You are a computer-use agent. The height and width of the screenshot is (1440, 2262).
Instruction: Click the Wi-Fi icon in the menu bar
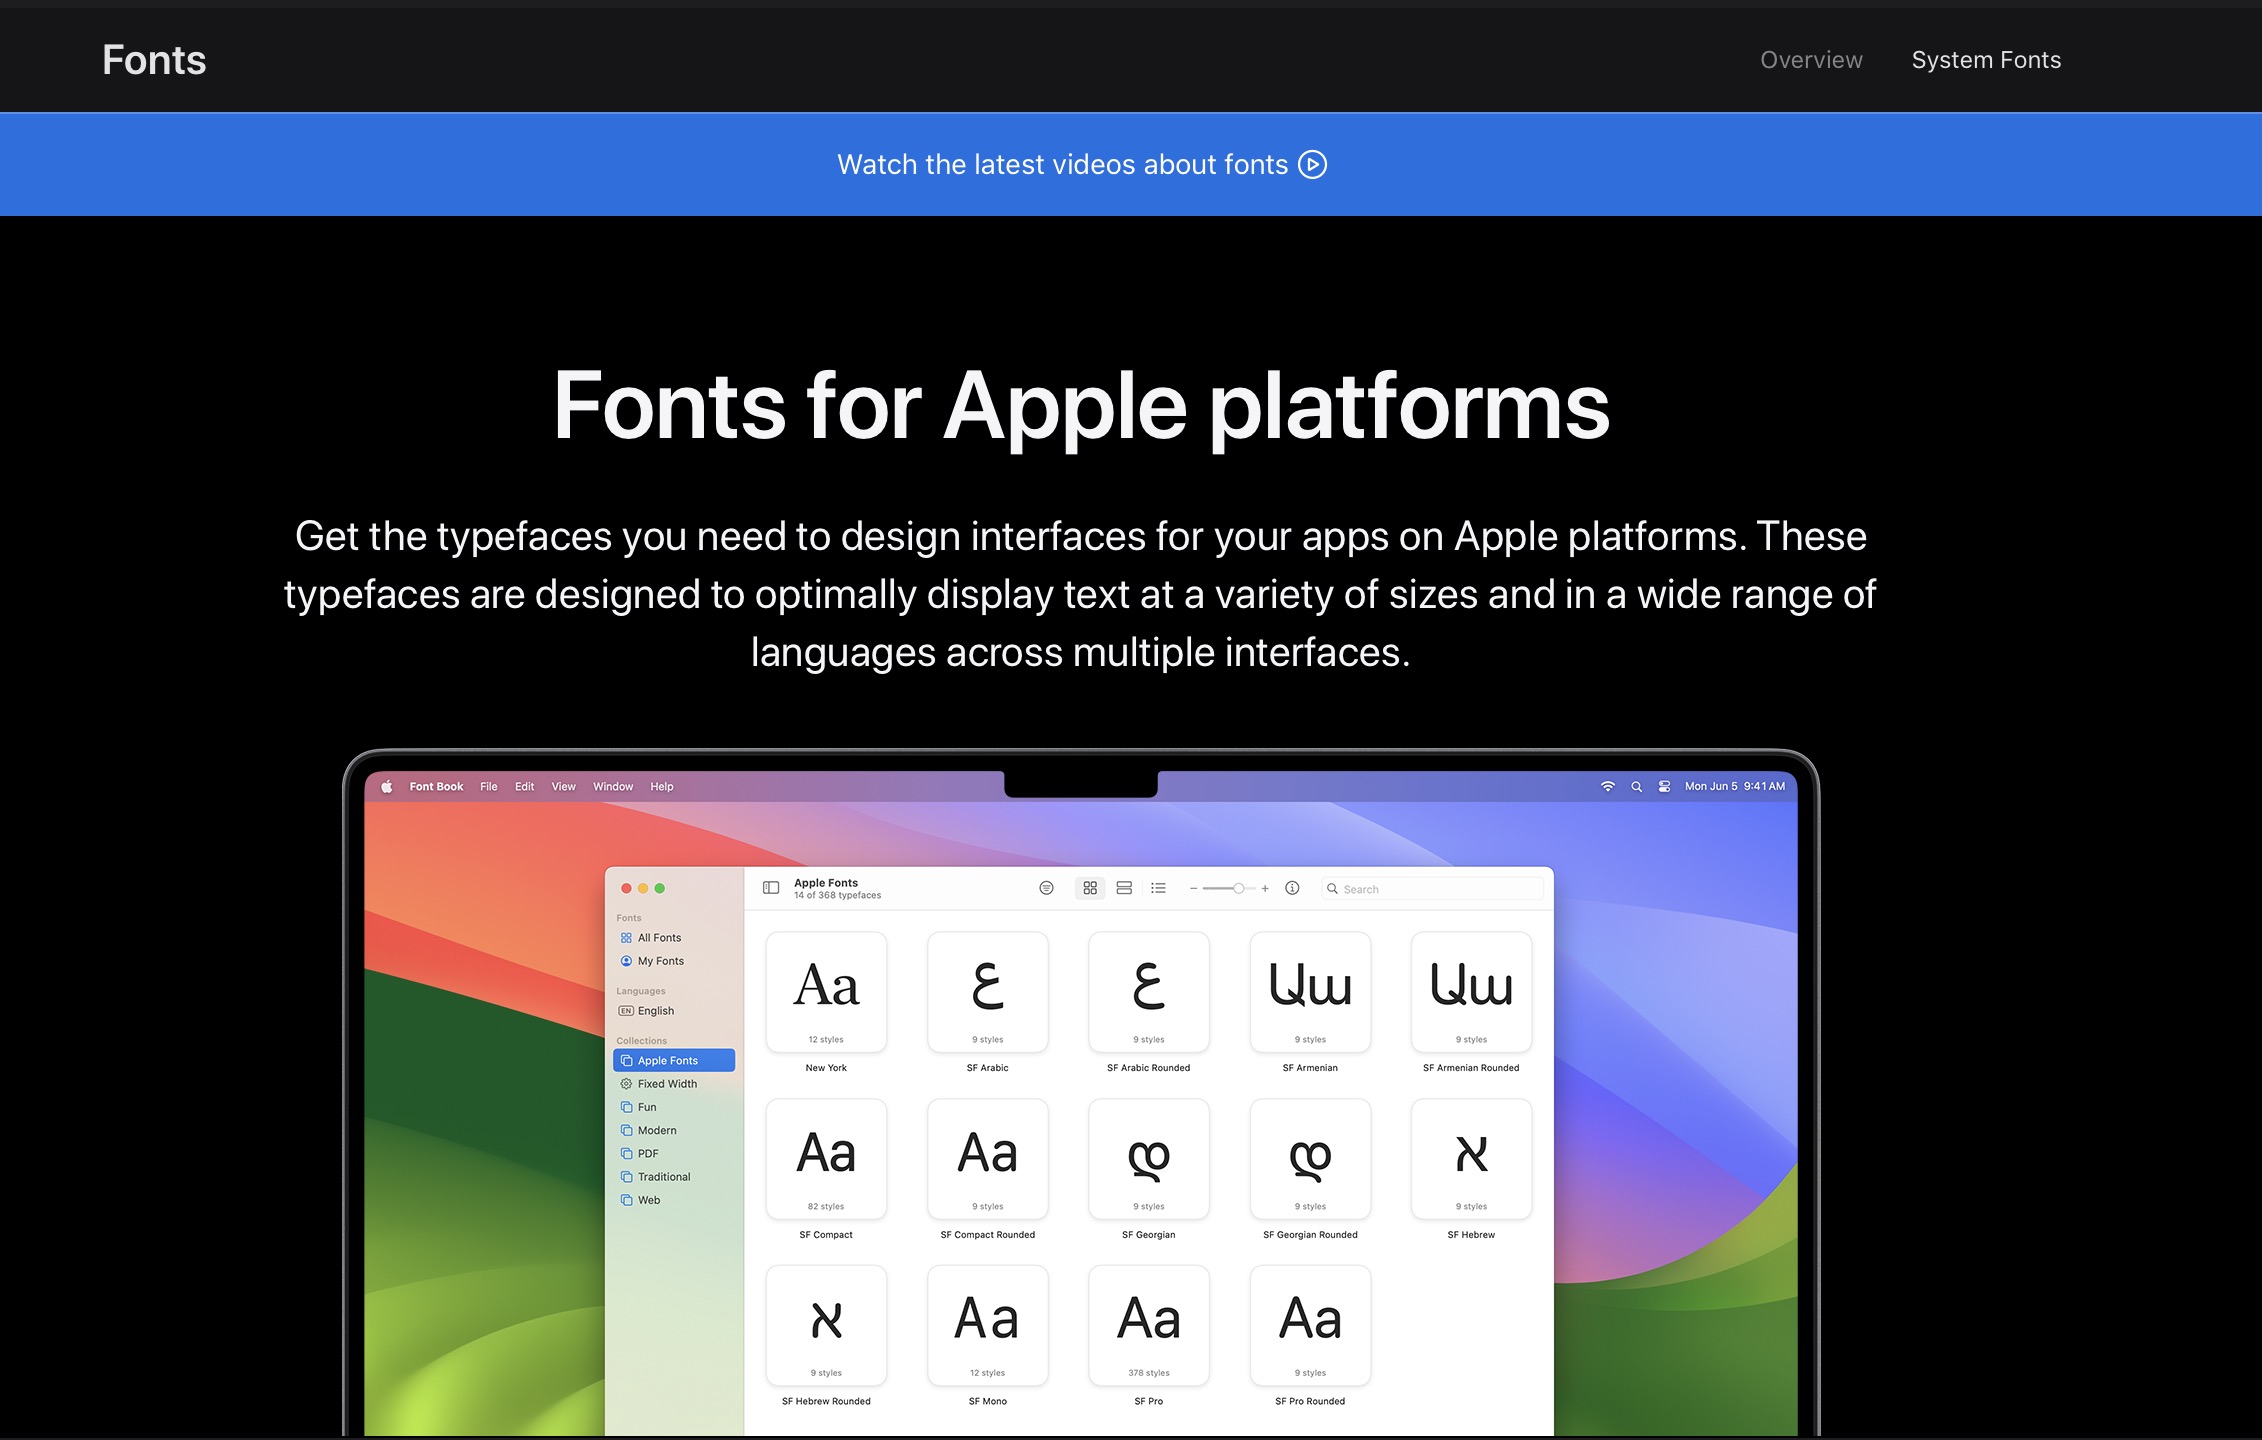pyautogui.click(x=1608, y=786)
